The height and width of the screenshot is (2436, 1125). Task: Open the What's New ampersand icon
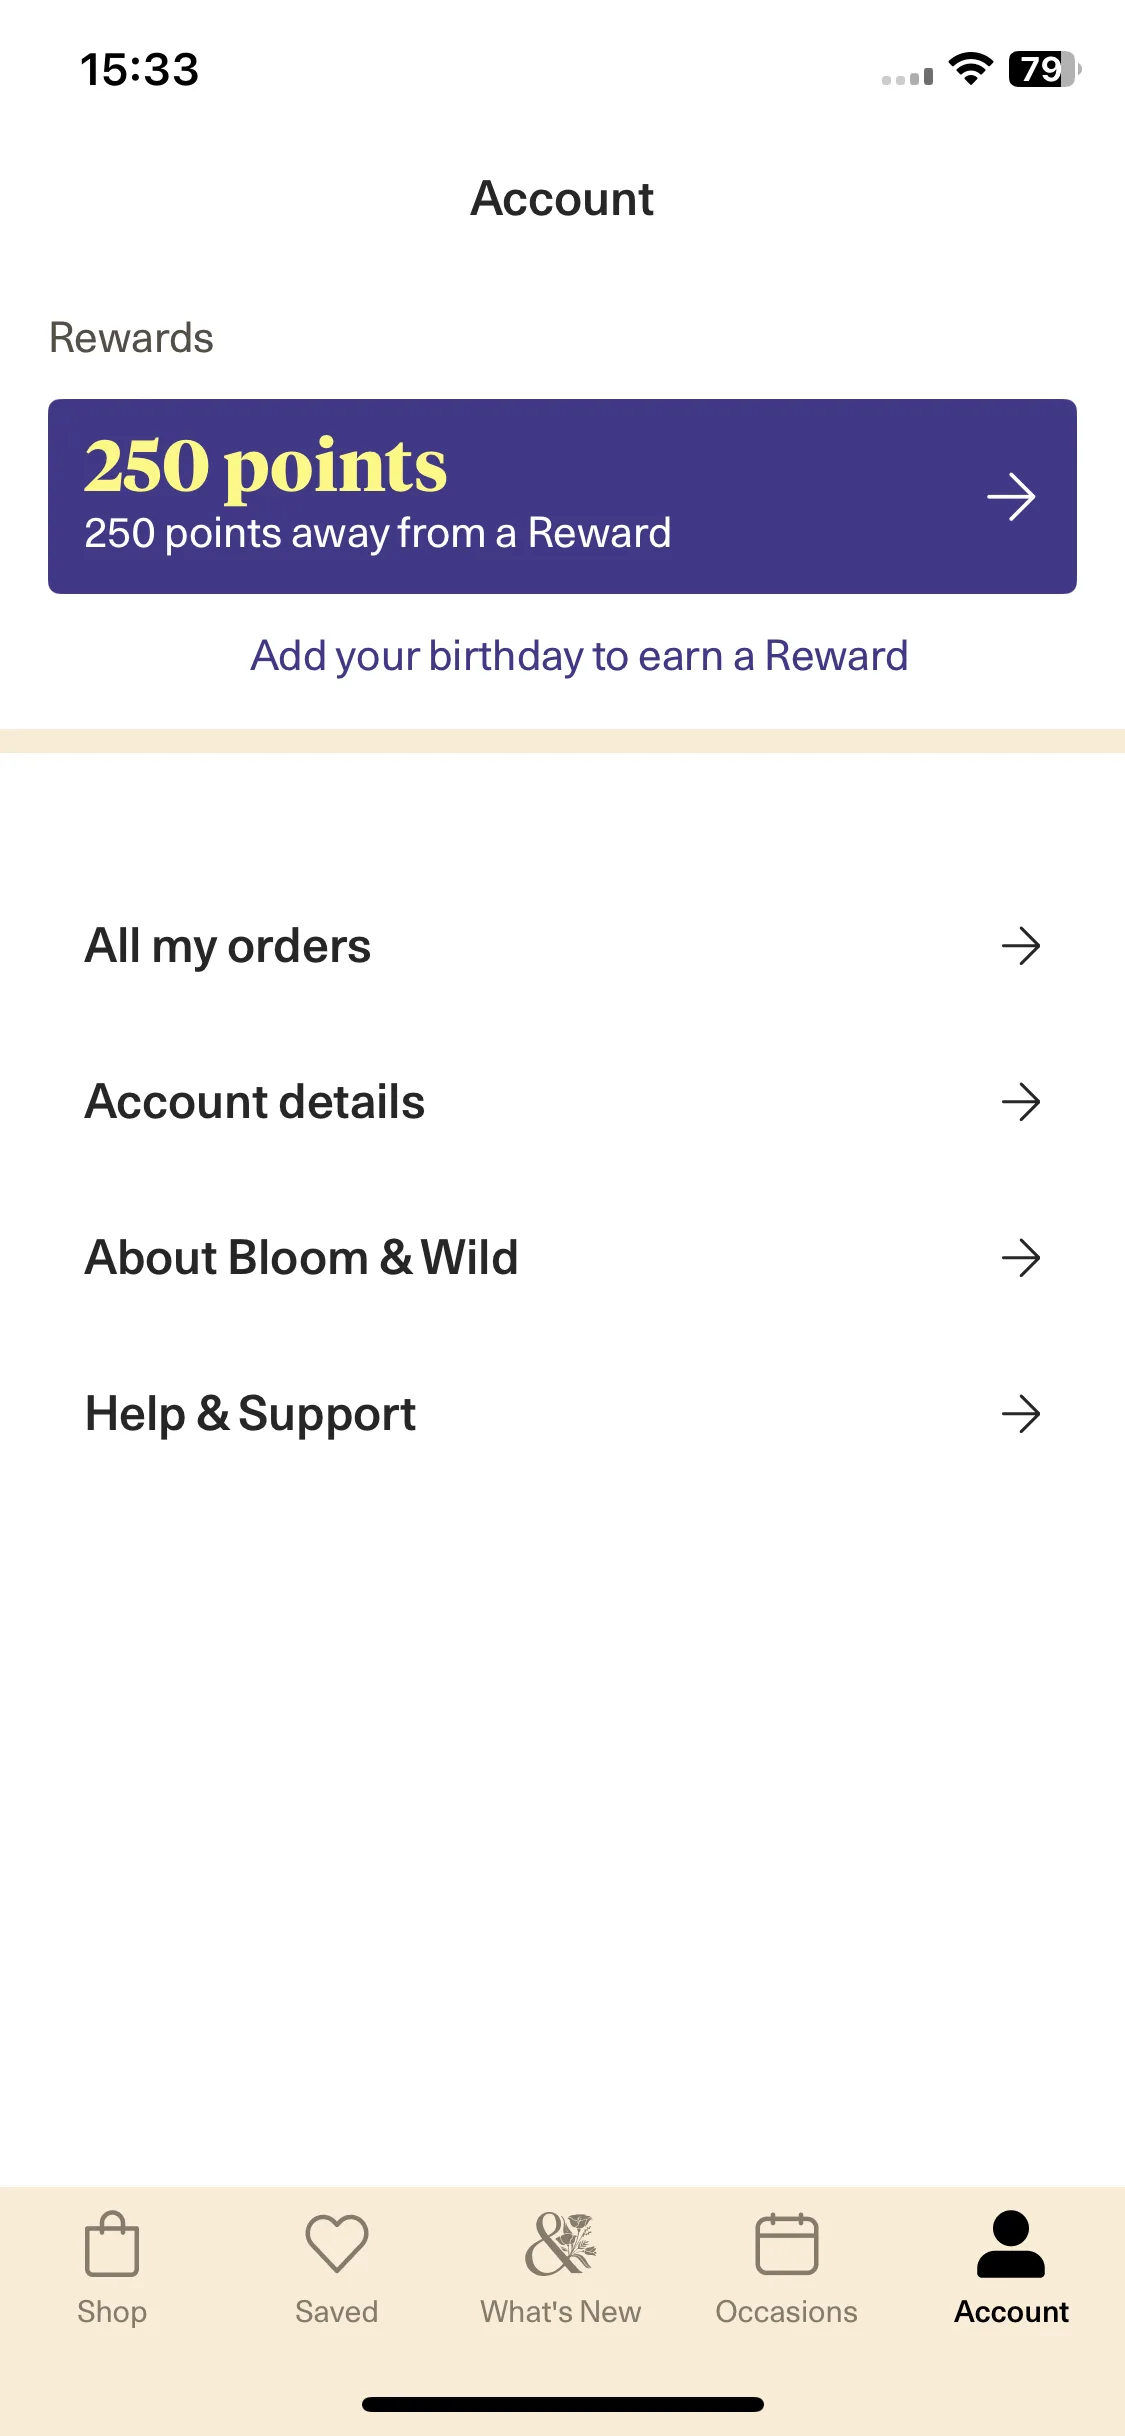(x=561, y=2244)
